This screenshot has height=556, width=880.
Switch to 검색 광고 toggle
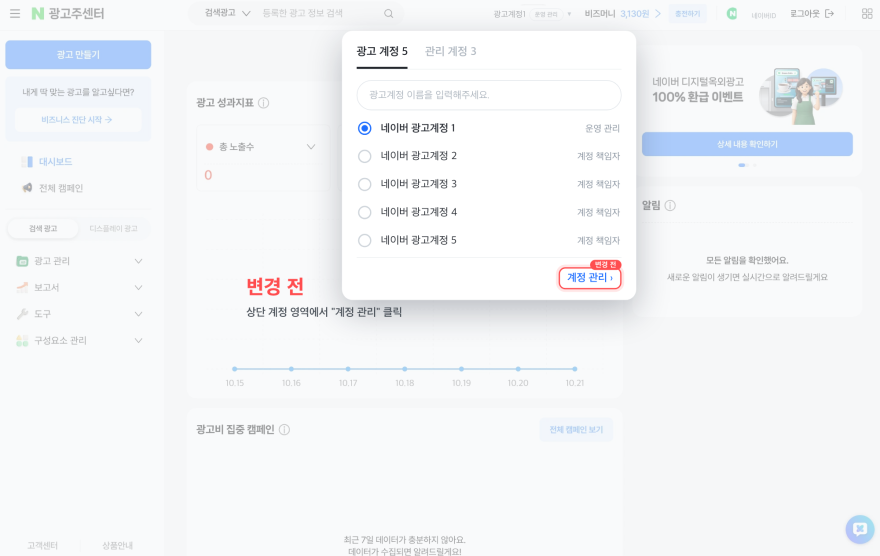point(43,228)
